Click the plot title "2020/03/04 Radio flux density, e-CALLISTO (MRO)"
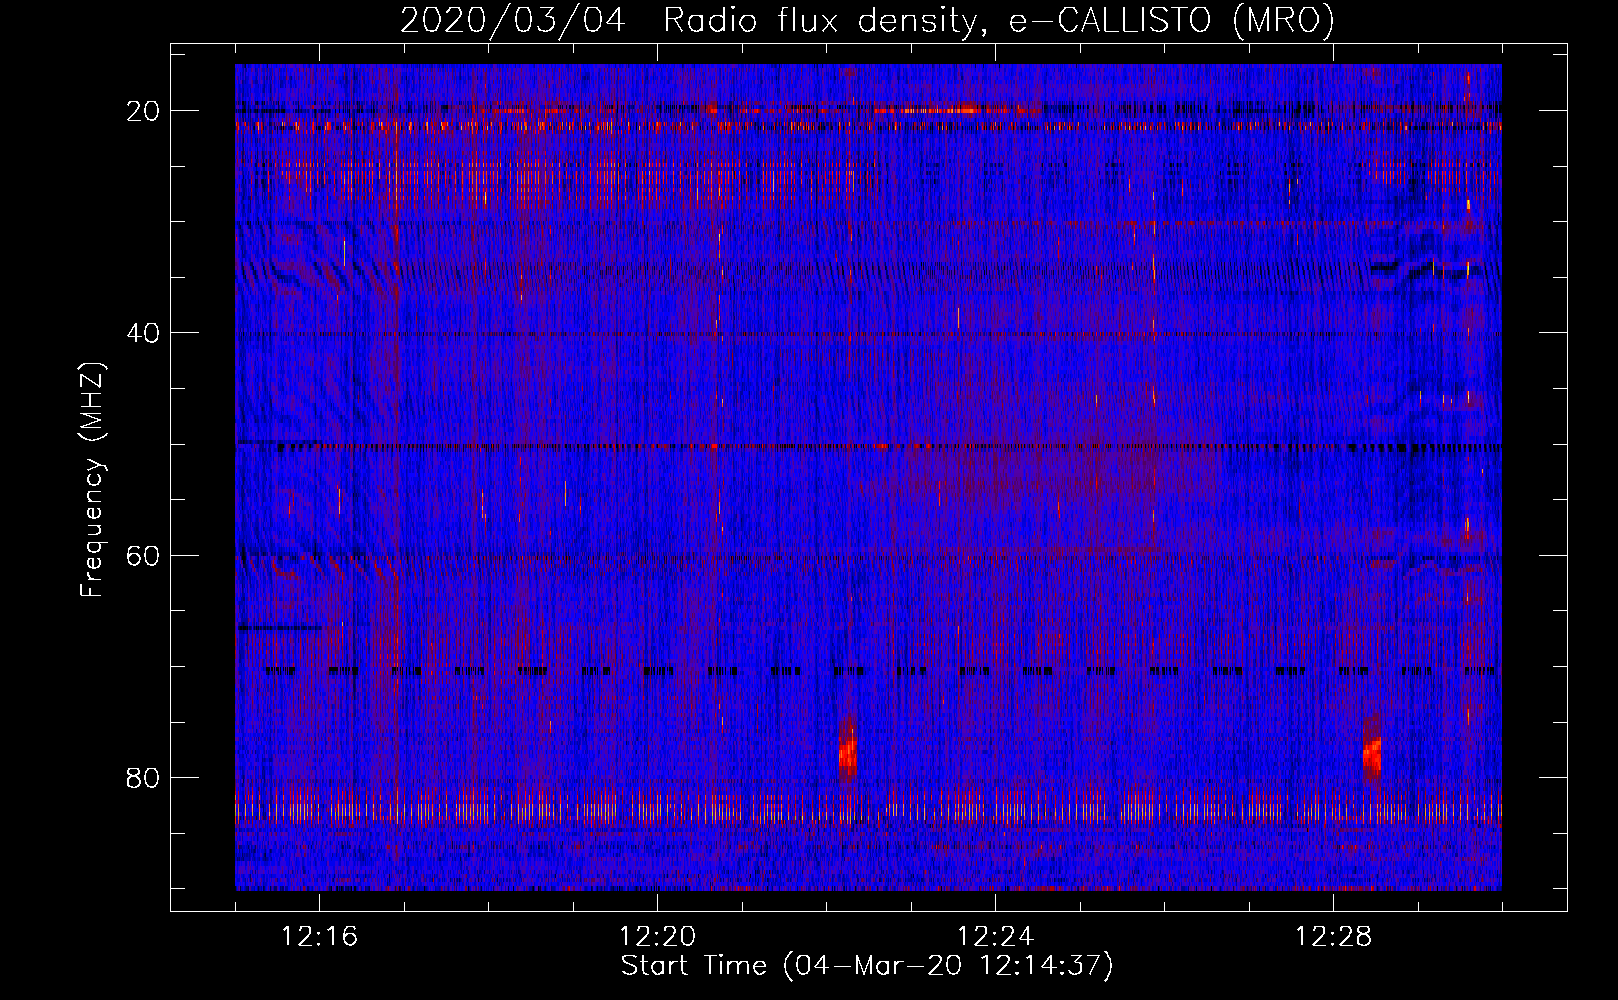 867,20
